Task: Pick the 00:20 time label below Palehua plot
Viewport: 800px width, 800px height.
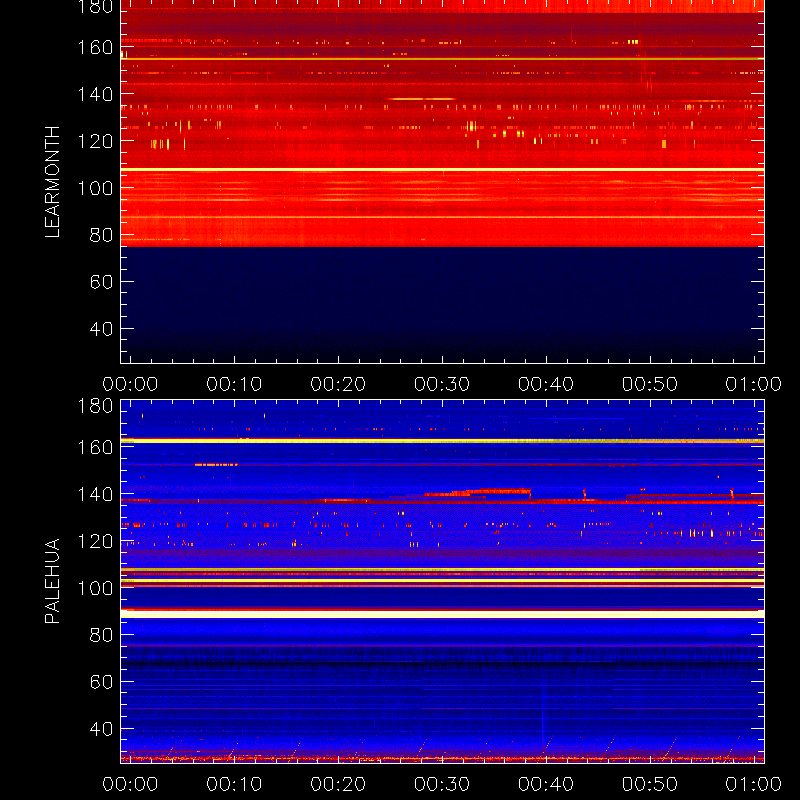Action: [338, 784]
